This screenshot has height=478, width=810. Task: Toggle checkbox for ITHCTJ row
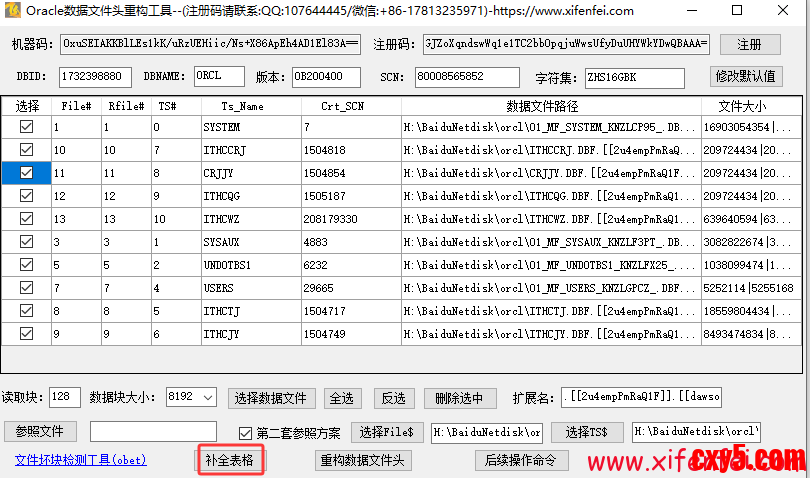point(26,311)
